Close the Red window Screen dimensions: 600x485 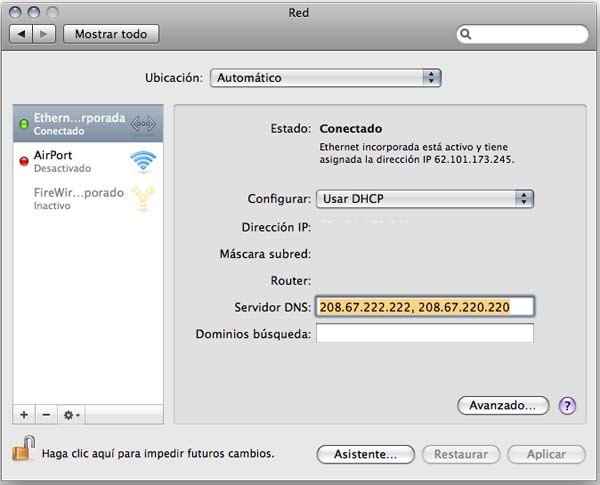15,13
